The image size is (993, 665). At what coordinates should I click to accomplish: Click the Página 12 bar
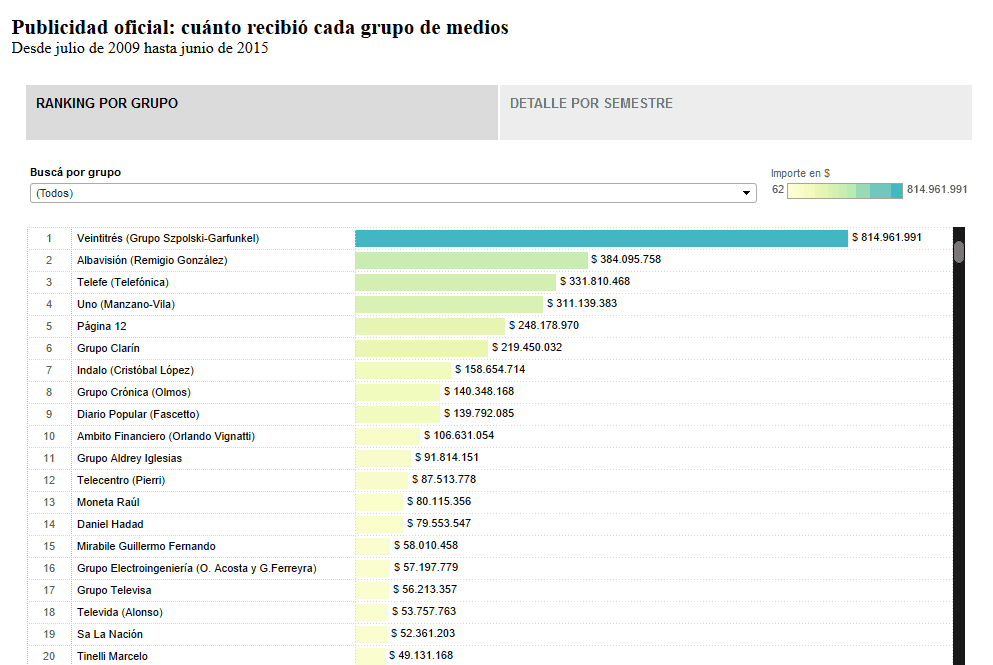click(x=430, y=326)
